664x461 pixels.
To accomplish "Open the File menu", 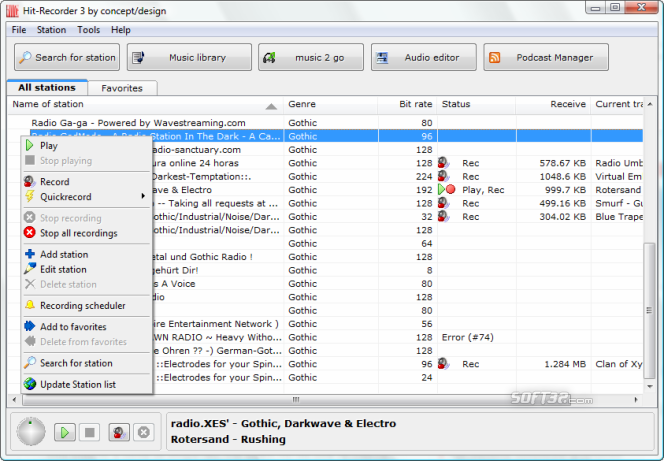I will tap(19, 30).
